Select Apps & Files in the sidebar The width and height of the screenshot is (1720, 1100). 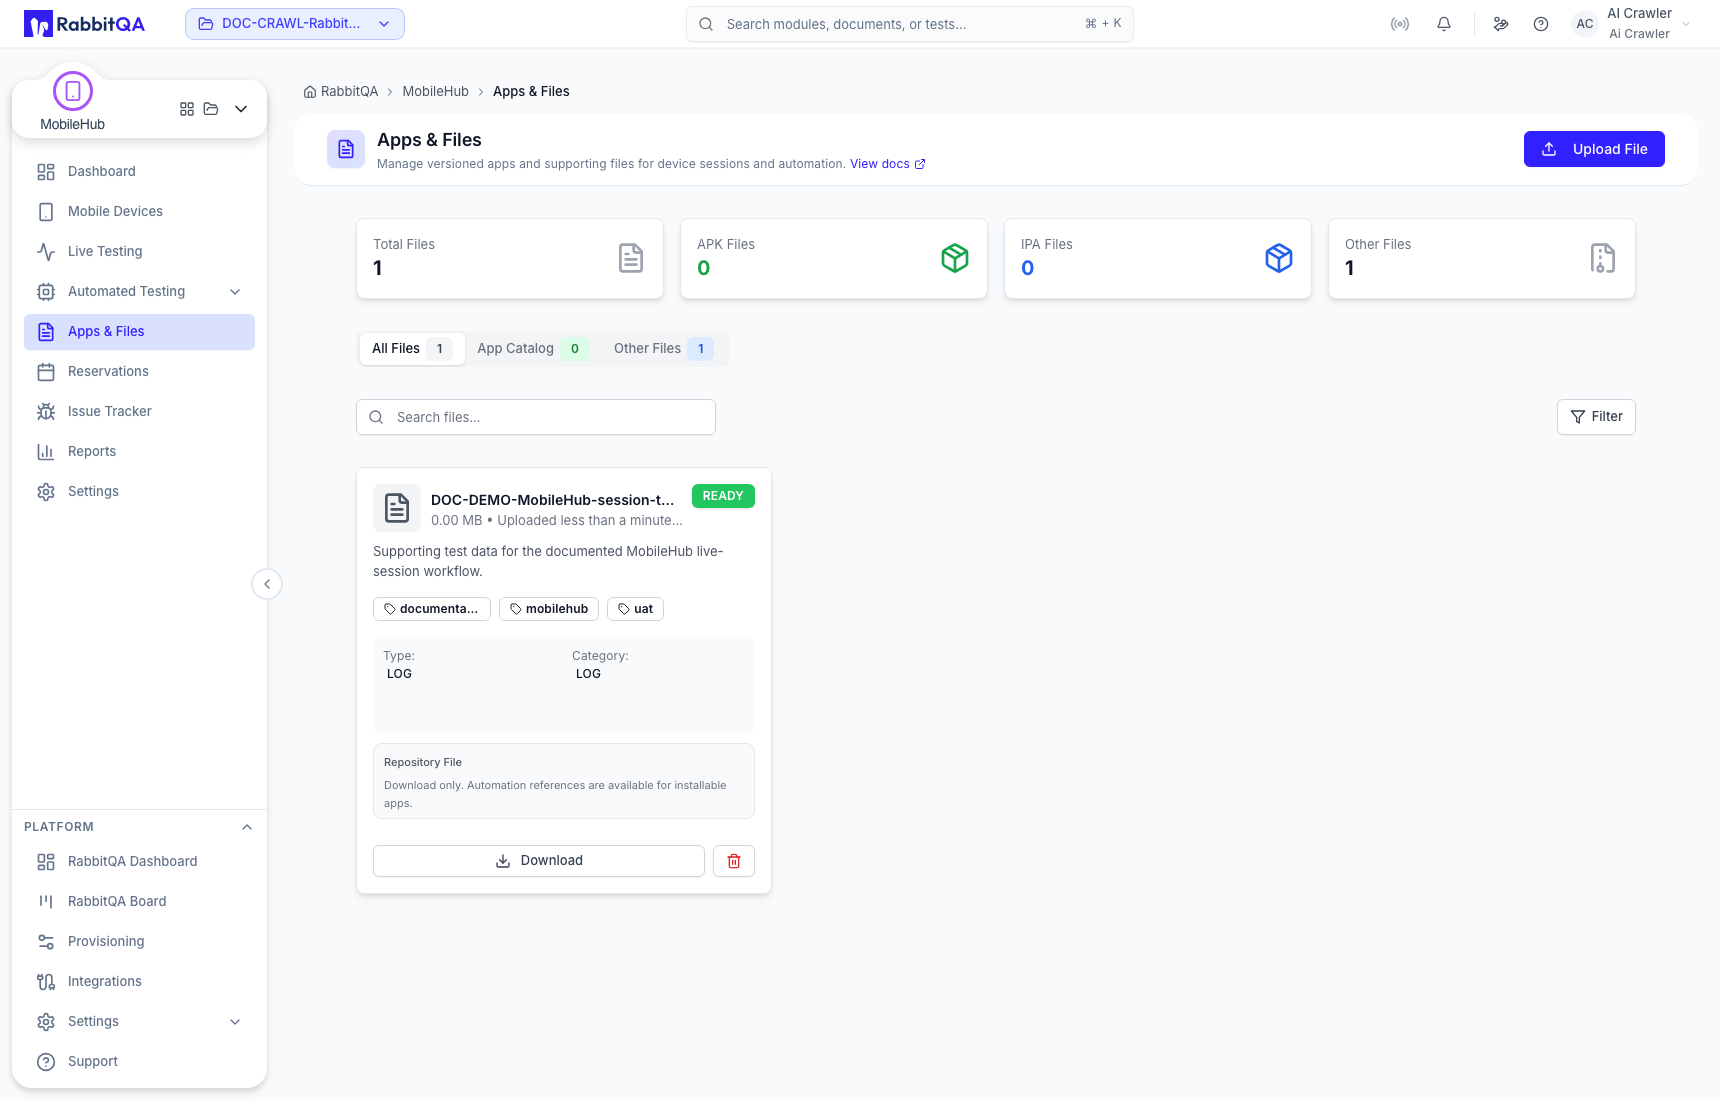click(139, 332)
